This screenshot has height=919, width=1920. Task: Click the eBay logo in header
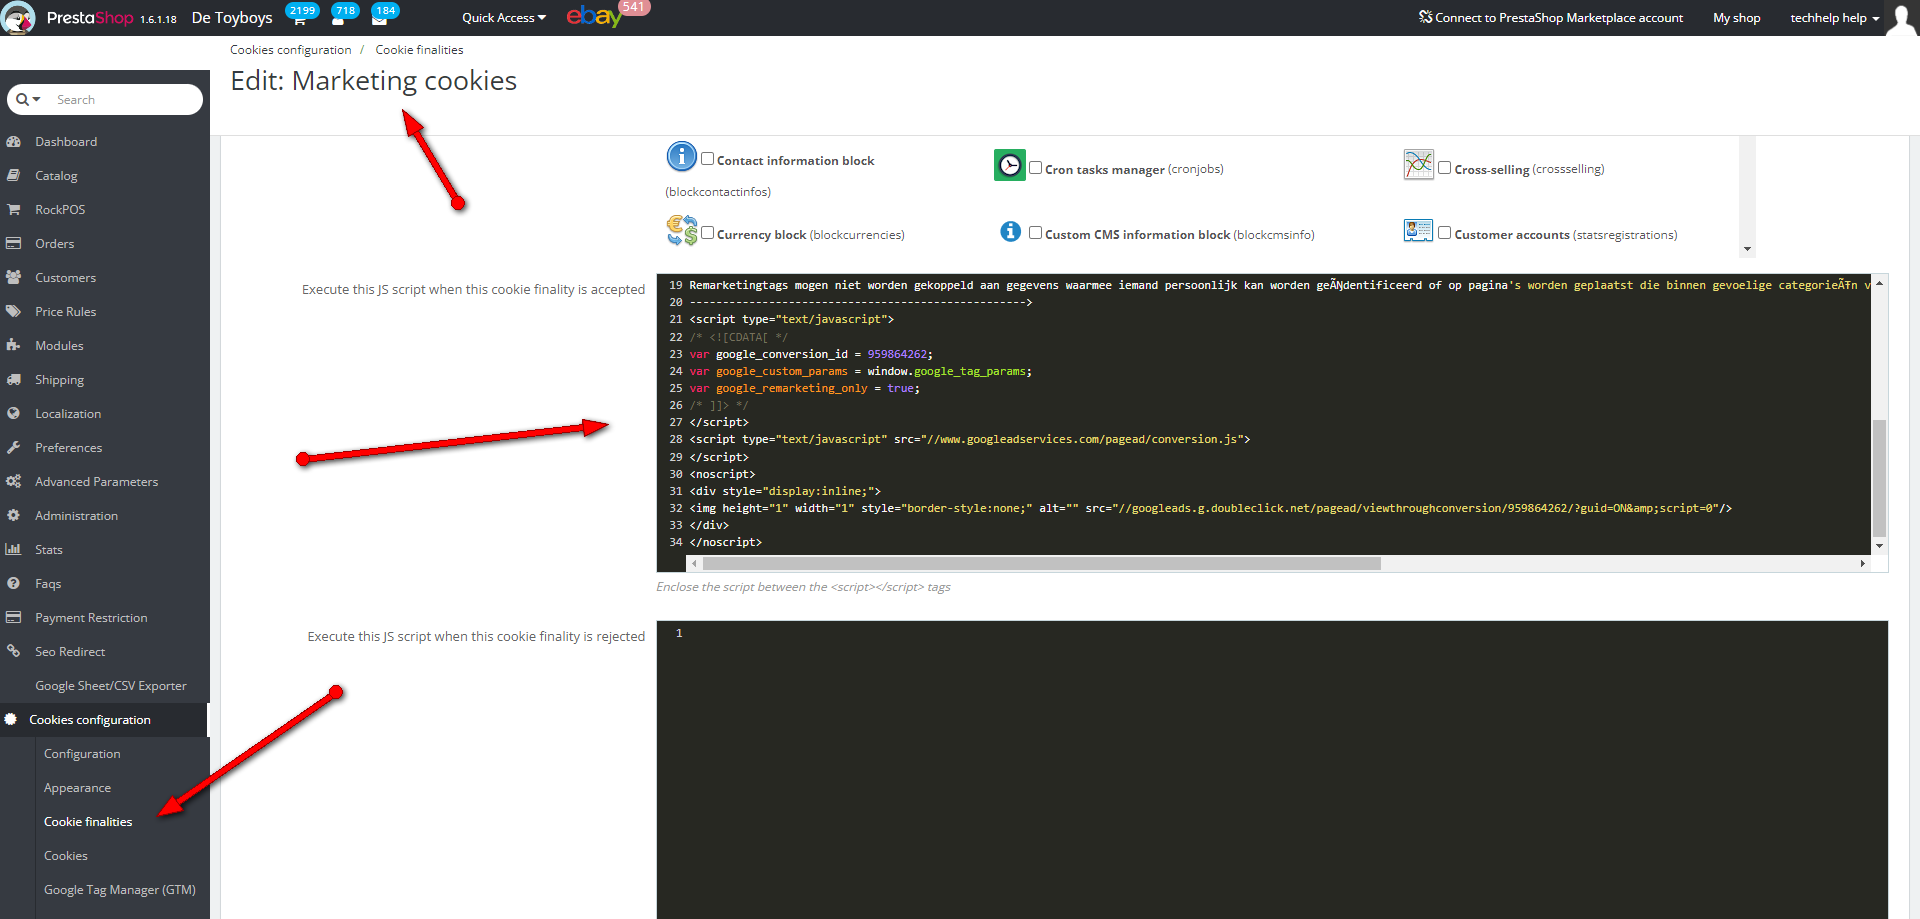click(594, 17)
